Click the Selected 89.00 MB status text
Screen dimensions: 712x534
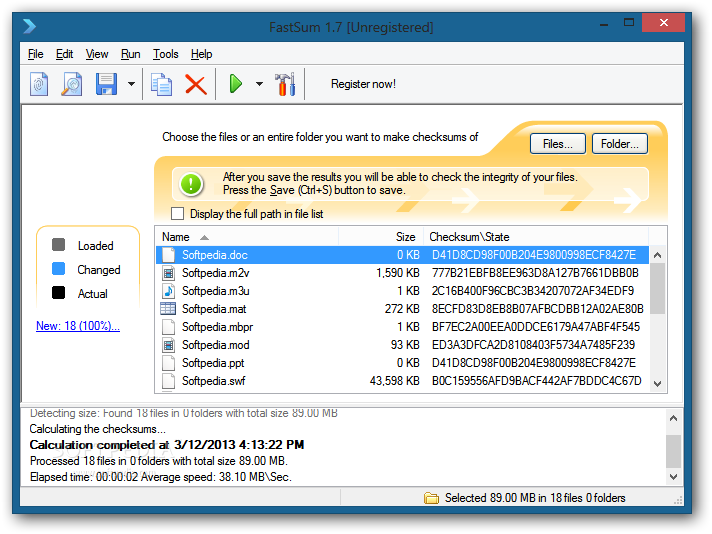point(535,498)
